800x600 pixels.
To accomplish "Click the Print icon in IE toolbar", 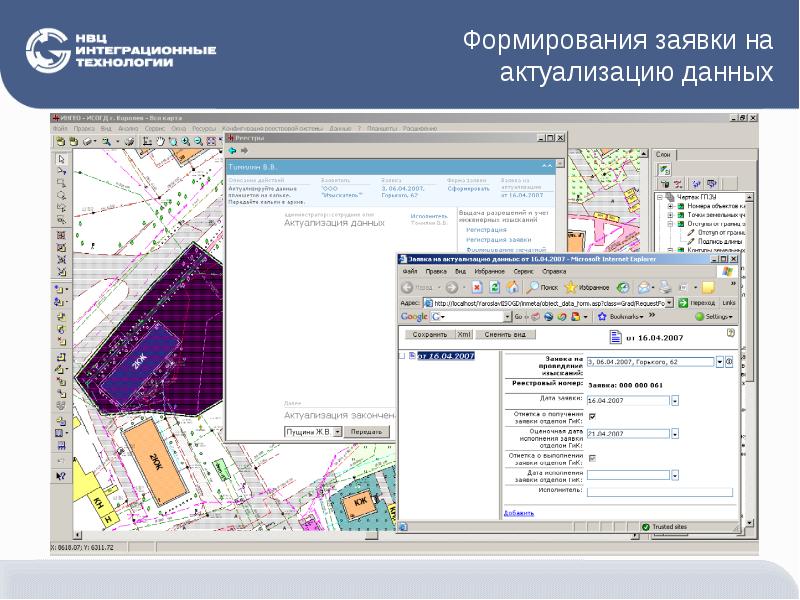I will point(665,286).
